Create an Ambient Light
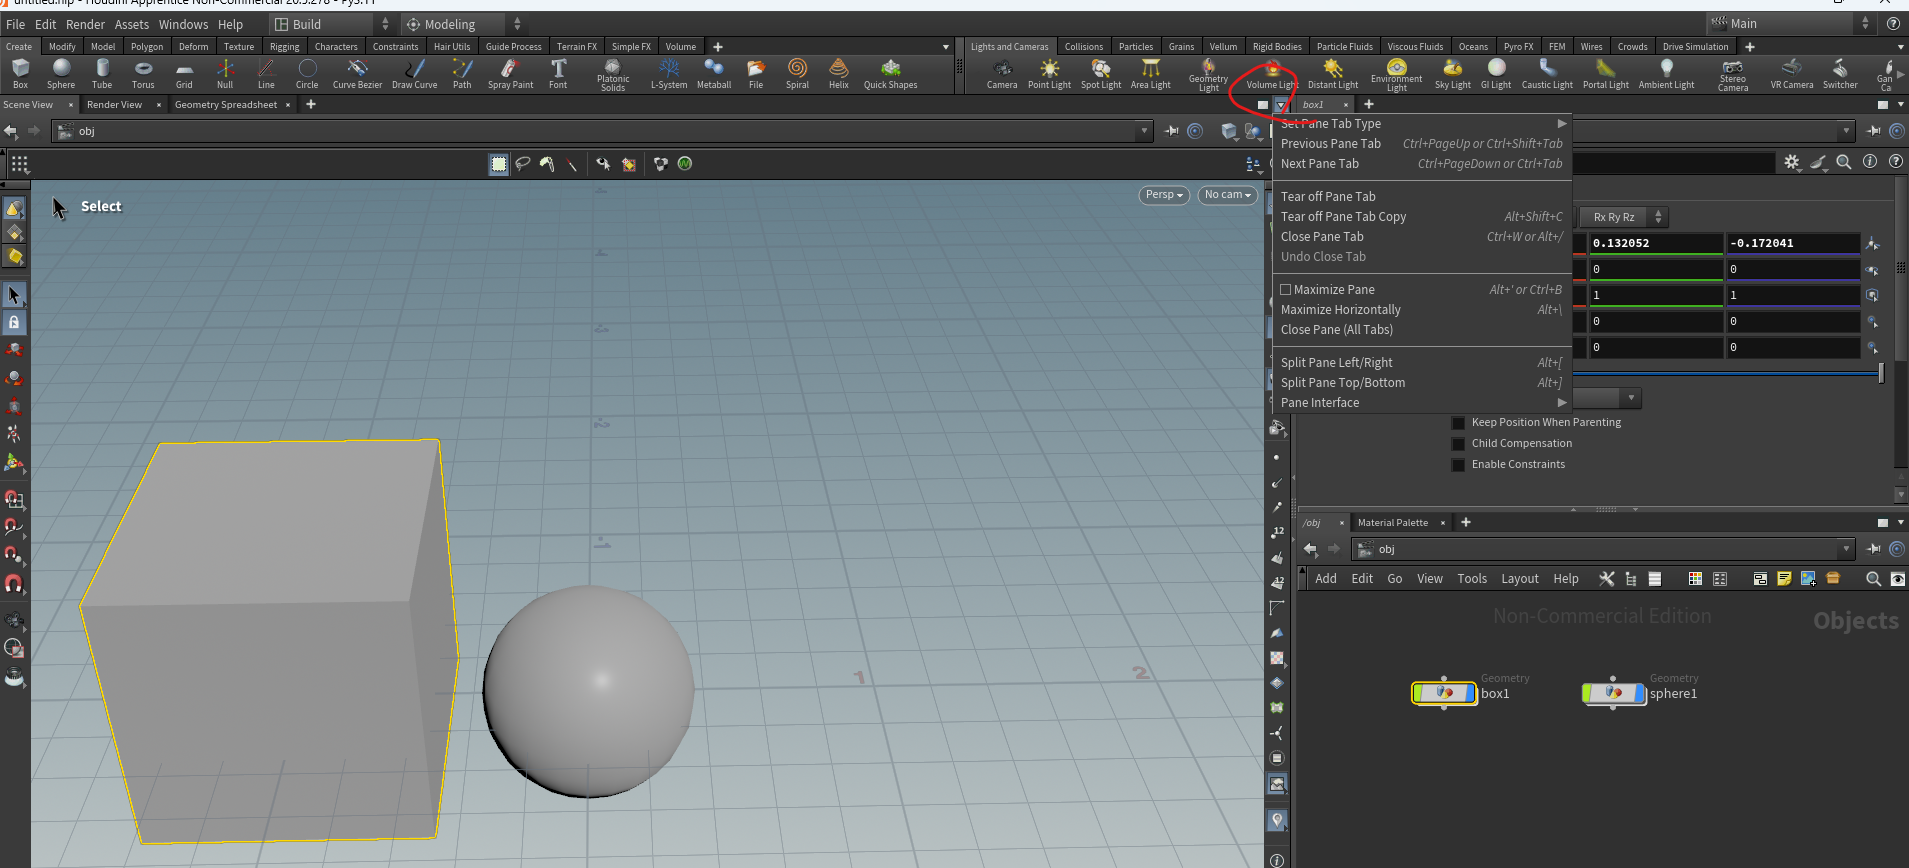The image size is (1909, 868). click(1666, 73)
